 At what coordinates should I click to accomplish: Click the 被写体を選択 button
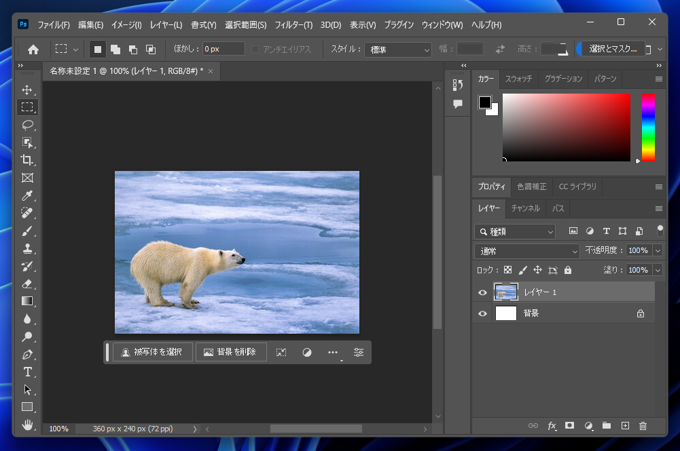coord(150,352)
